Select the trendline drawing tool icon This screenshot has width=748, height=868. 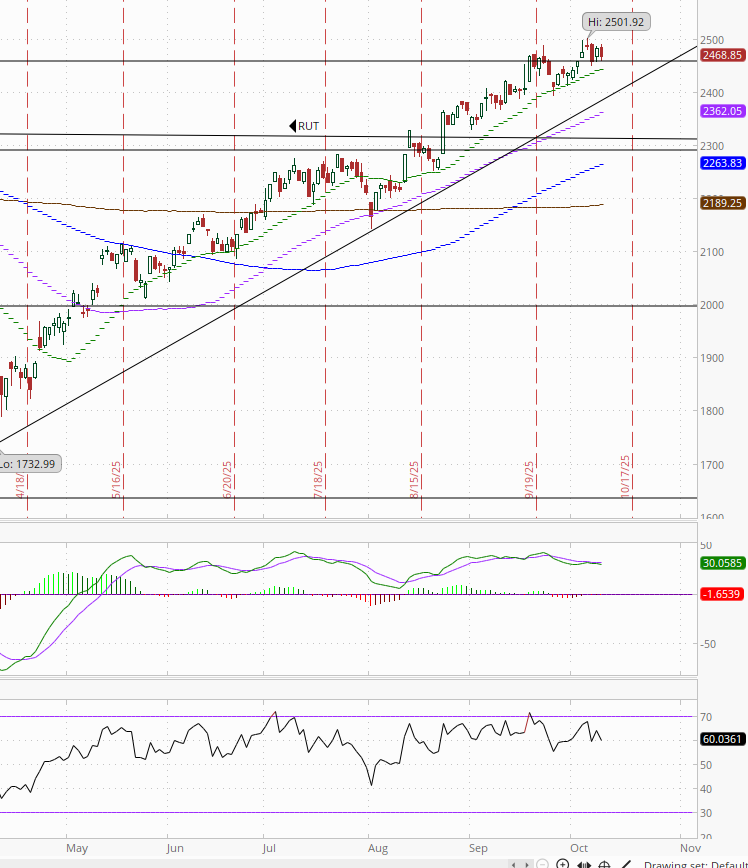click(x=626, y=864)
